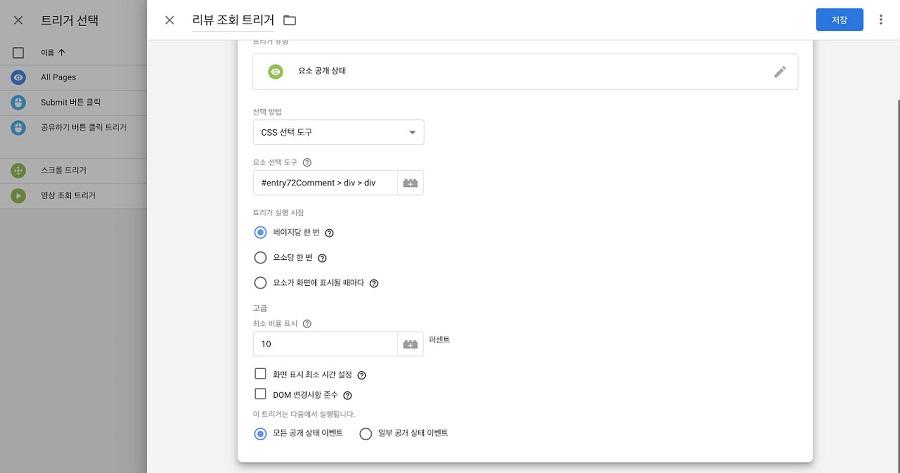Open the CSS 선택 도구 dropdown
Screen dimensions: 900x473
[x=338, y=132]
